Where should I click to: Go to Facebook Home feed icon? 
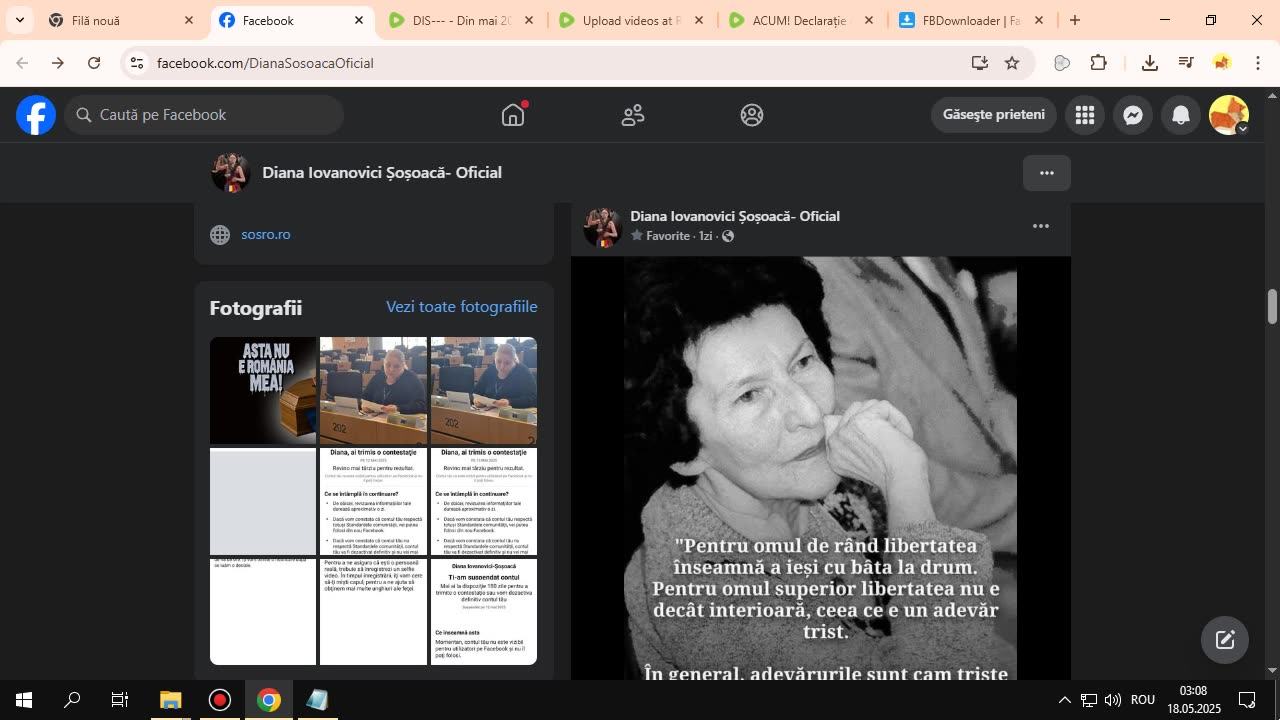pos(513,115)
